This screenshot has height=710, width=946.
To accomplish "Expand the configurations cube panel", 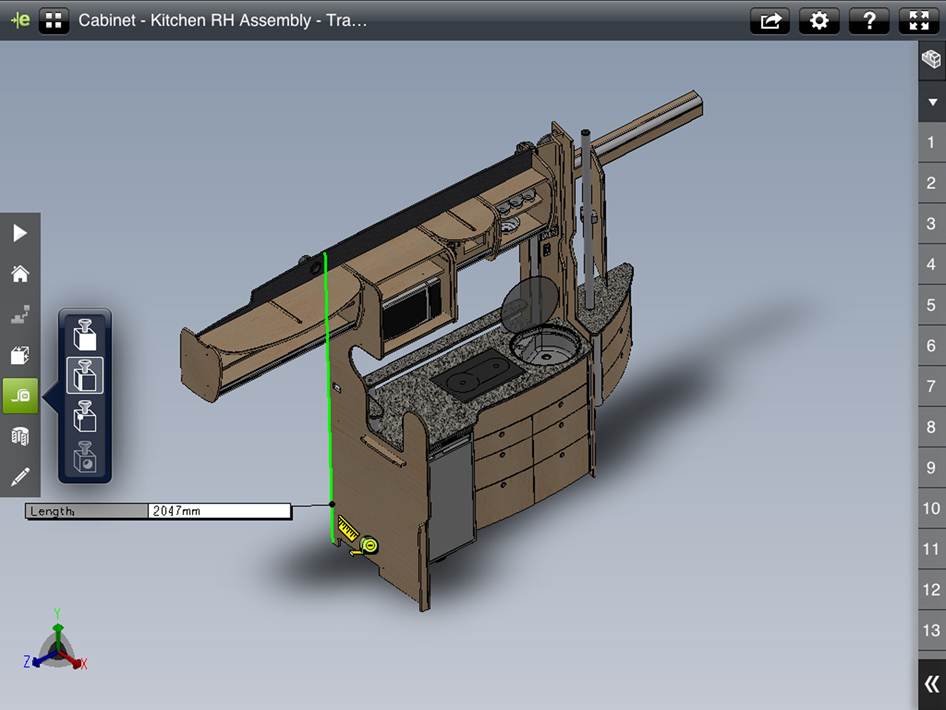I will [931, 60].
